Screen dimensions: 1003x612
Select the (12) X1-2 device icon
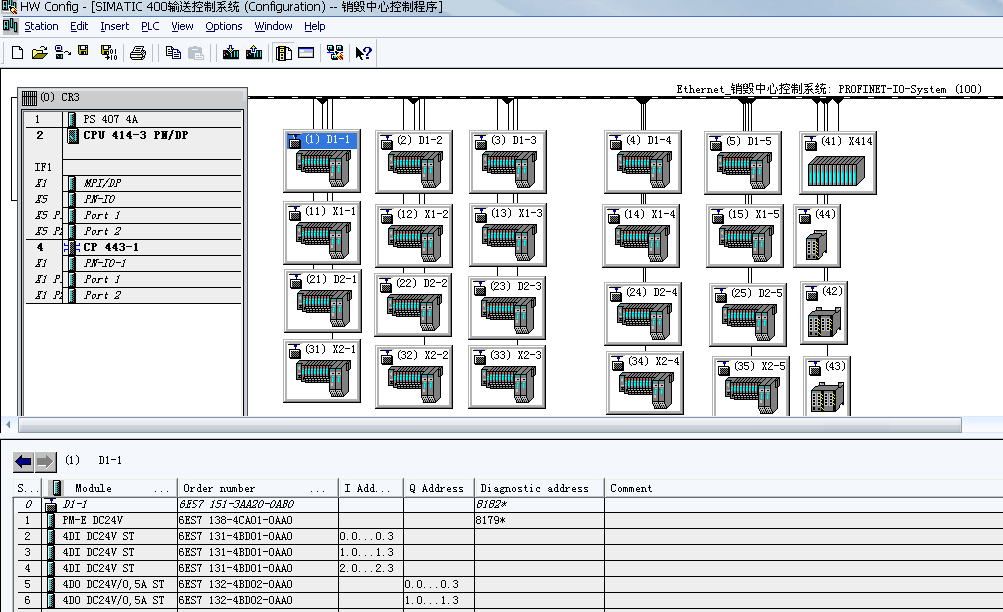pos(414,235)
